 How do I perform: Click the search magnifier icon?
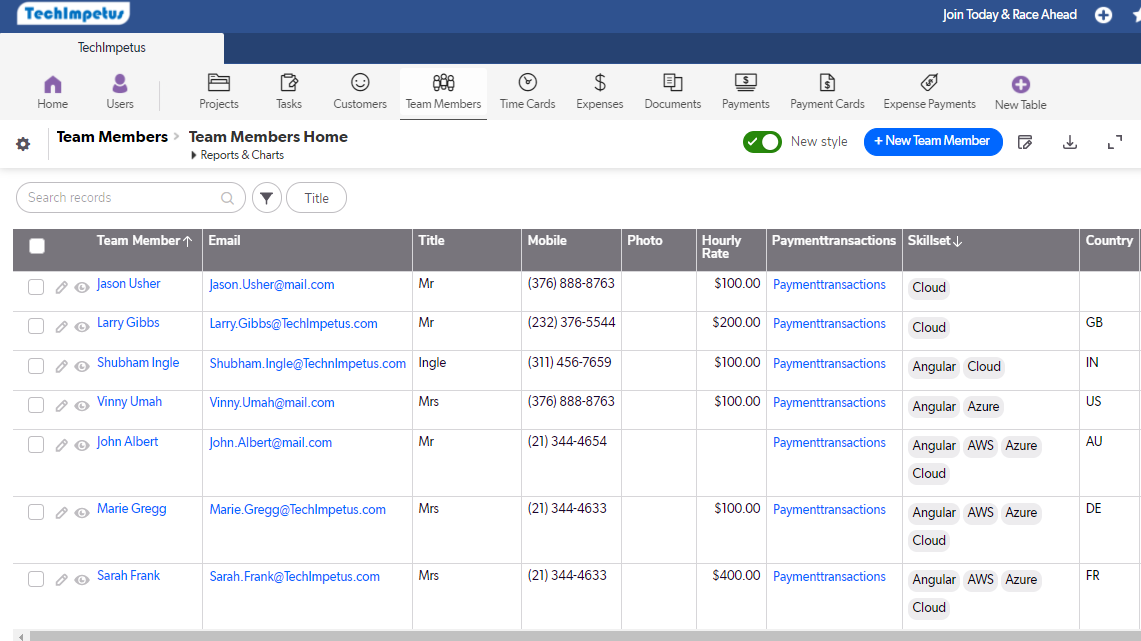pyautogui.click(x=228, y=198)
